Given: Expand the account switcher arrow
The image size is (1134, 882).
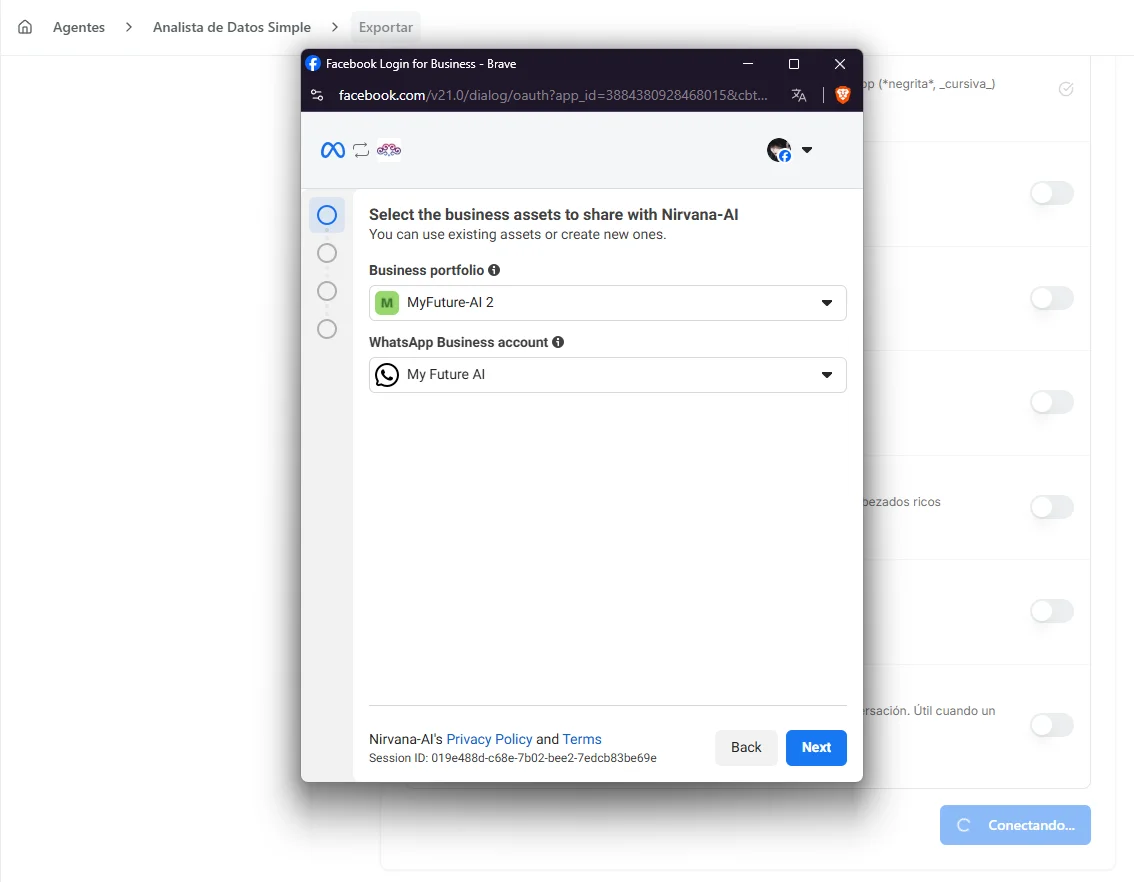Looking at the screenshot, I should (807, 150).
